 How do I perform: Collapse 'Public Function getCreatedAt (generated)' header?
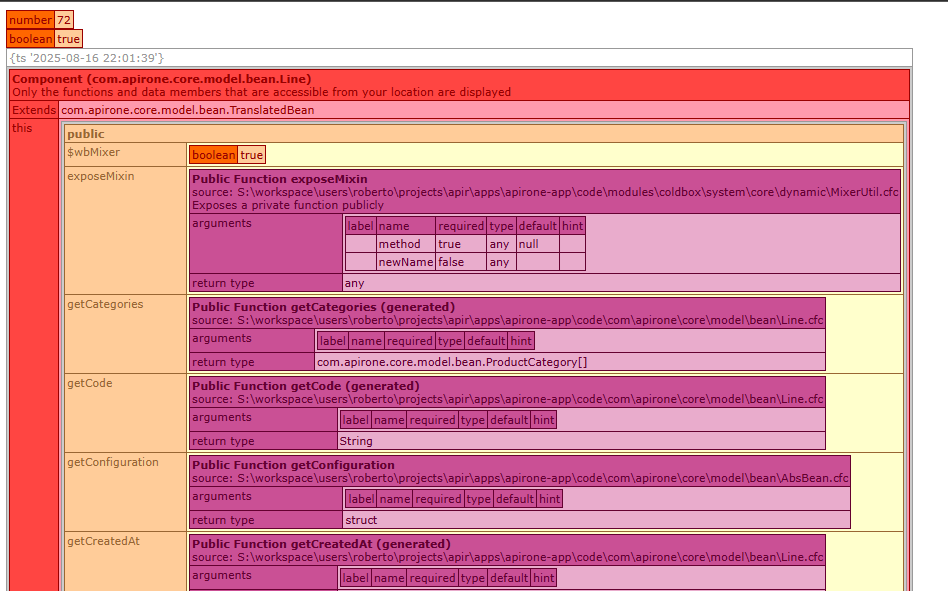tap(320, 544)
